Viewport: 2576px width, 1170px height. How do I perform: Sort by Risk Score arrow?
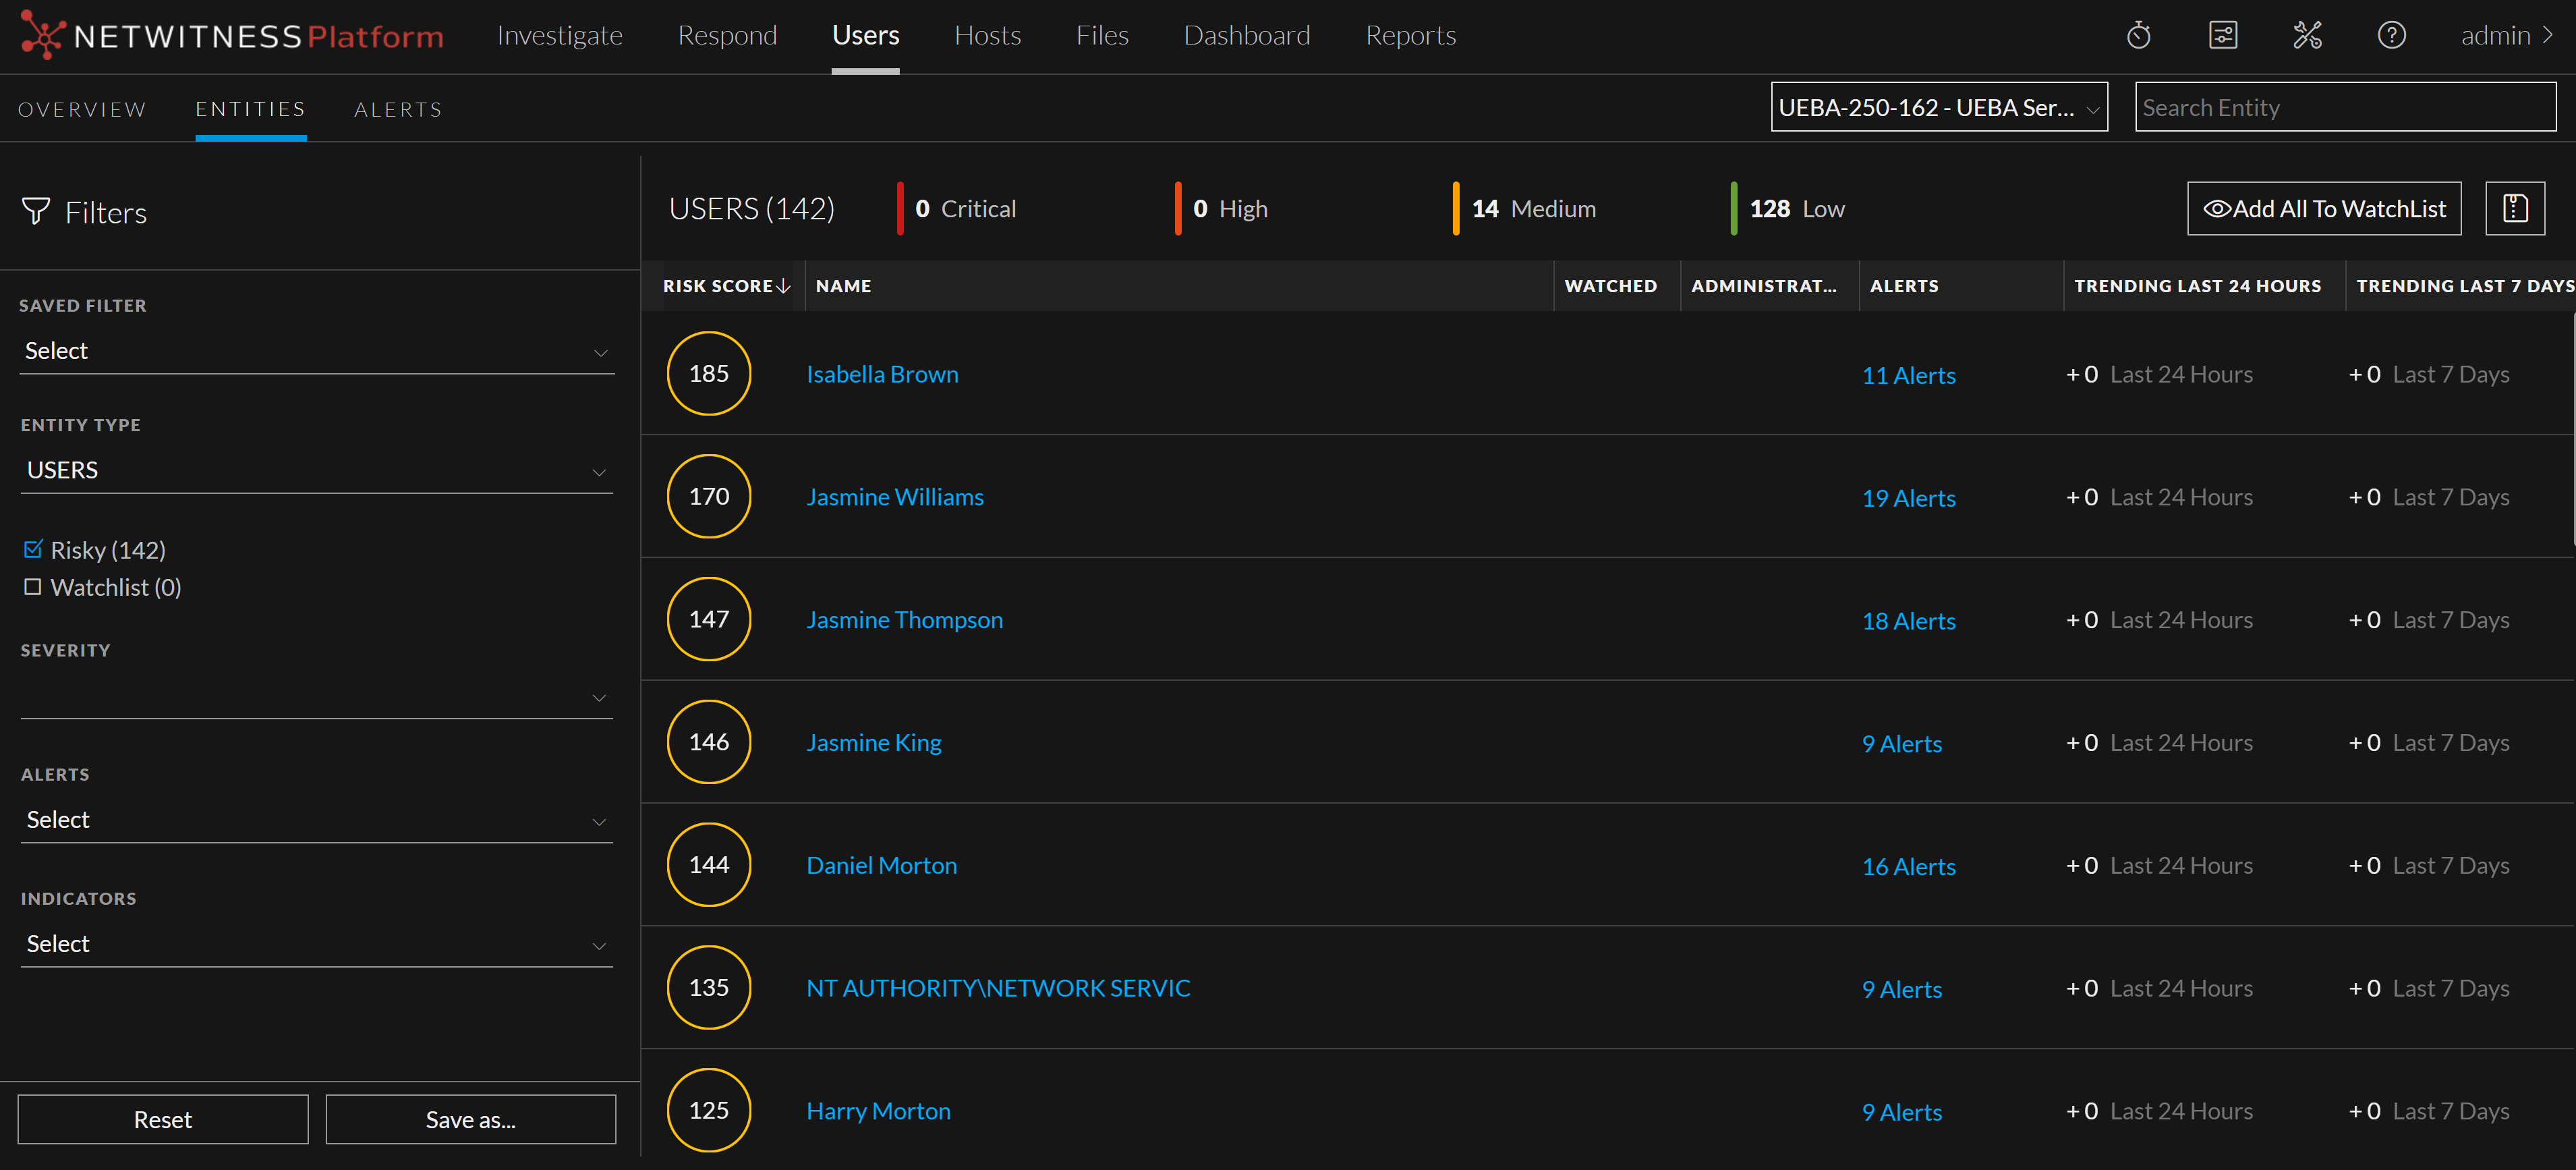coord(784,286)
